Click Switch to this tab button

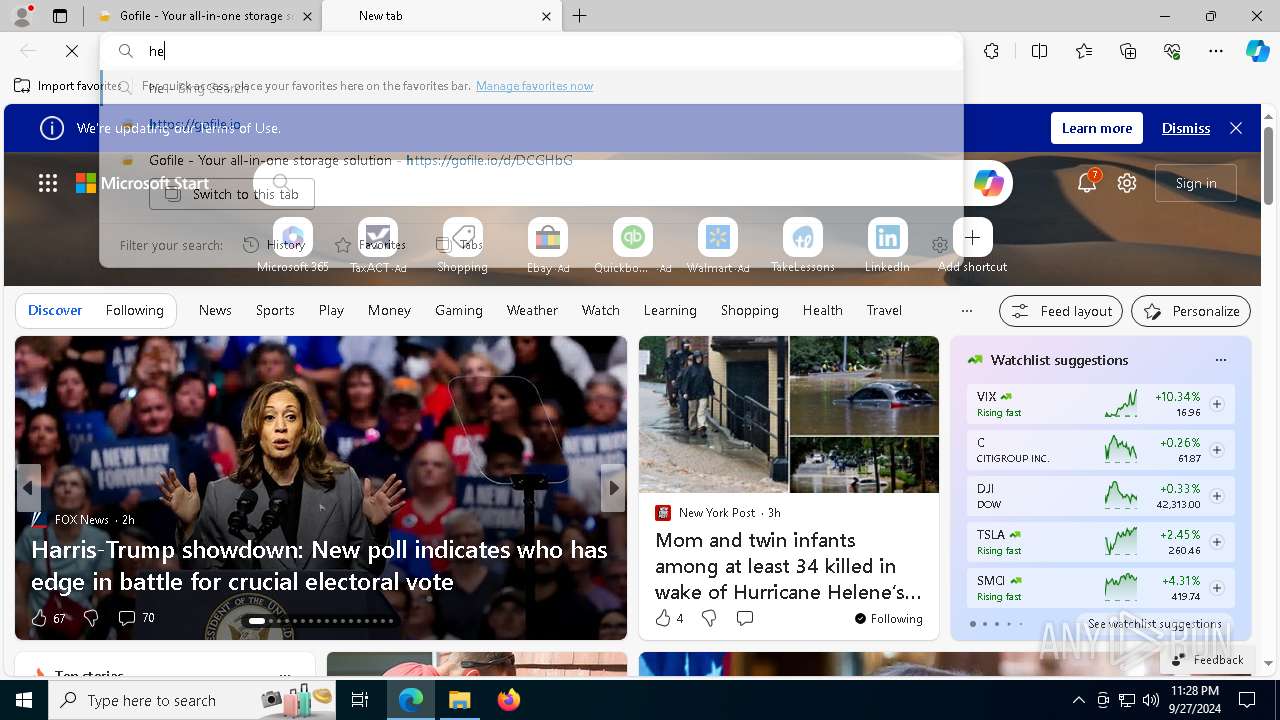pos(232,194)
